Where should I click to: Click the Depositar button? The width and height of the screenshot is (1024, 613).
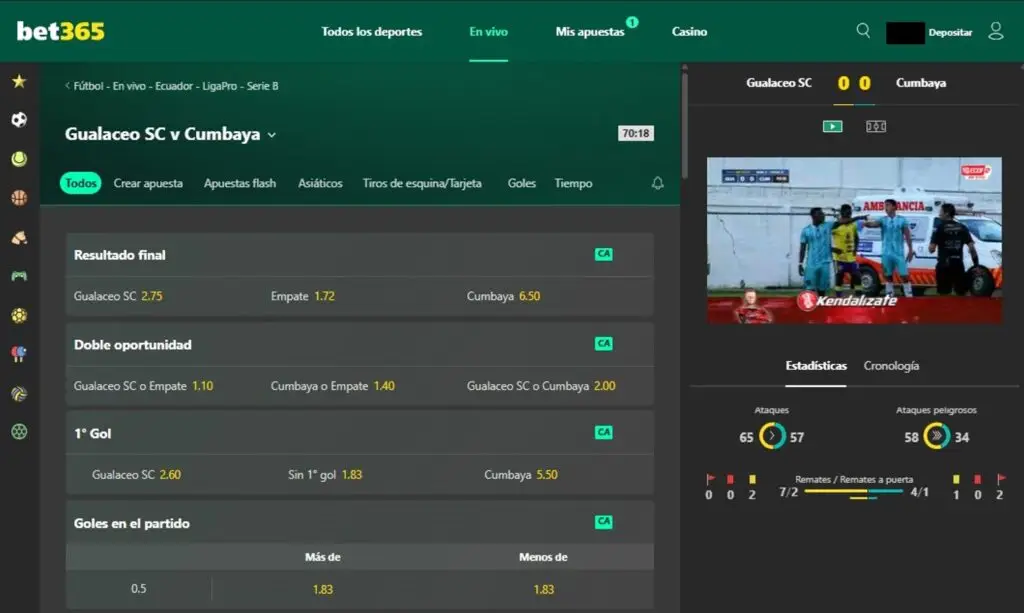click(950, 32)
